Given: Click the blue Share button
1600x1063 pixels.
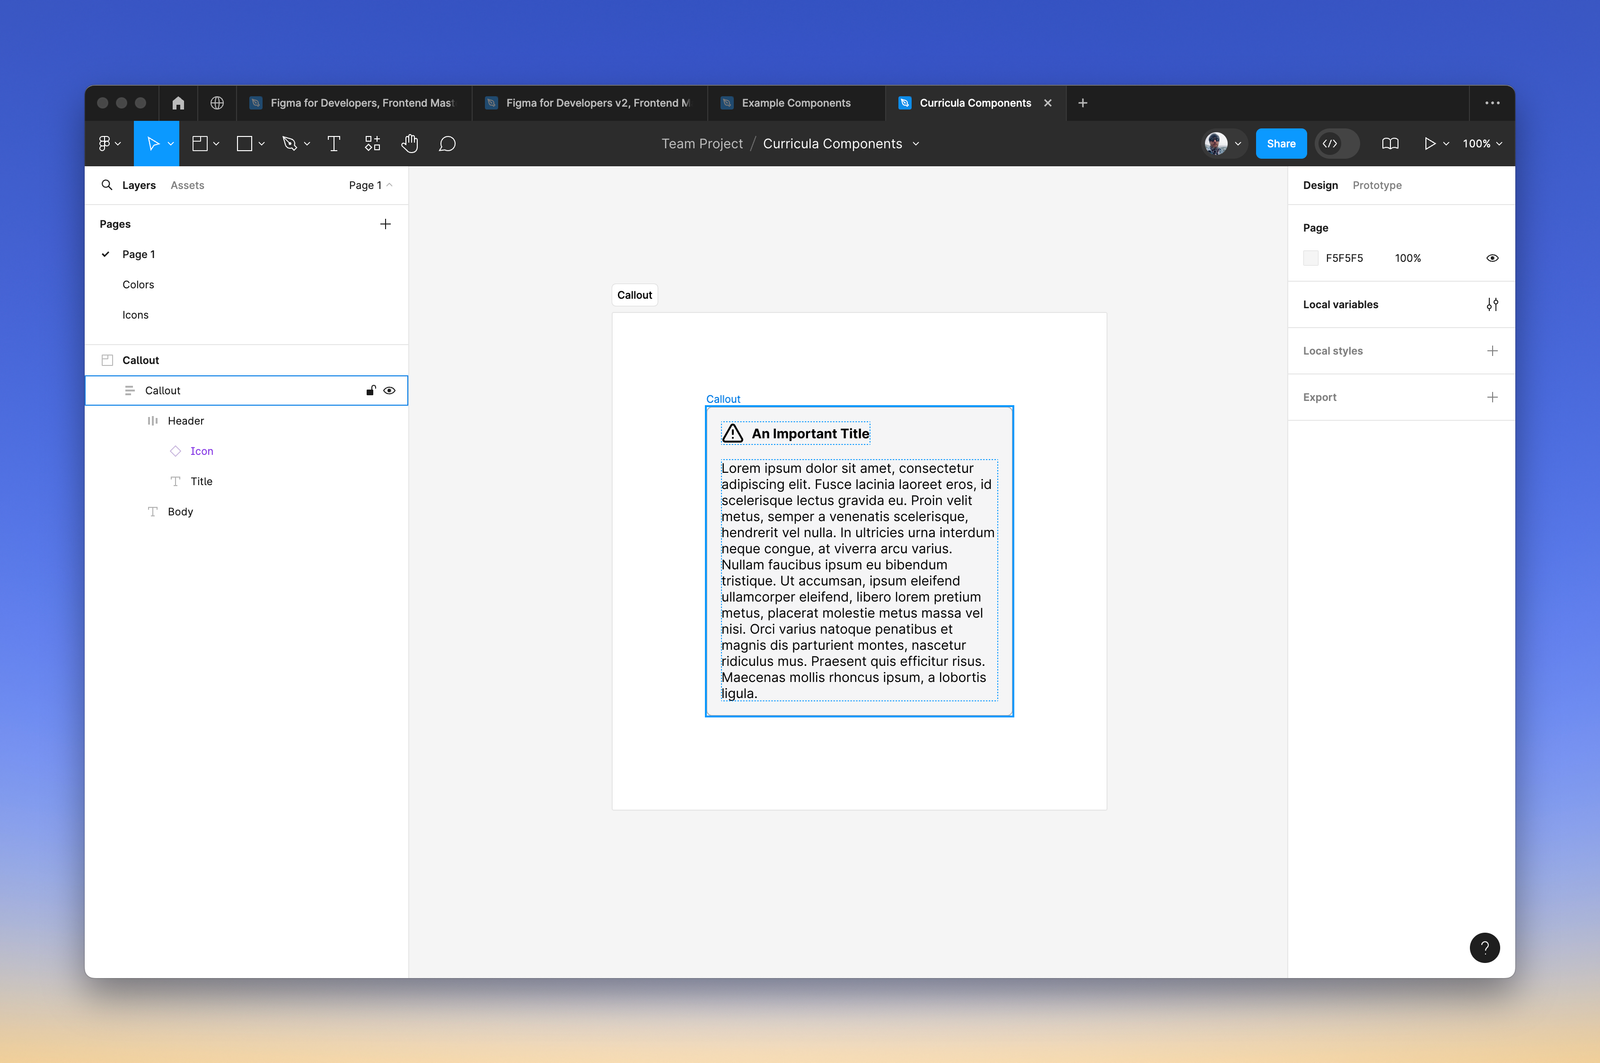Looking at the screenshot, I should (1280, 144).
